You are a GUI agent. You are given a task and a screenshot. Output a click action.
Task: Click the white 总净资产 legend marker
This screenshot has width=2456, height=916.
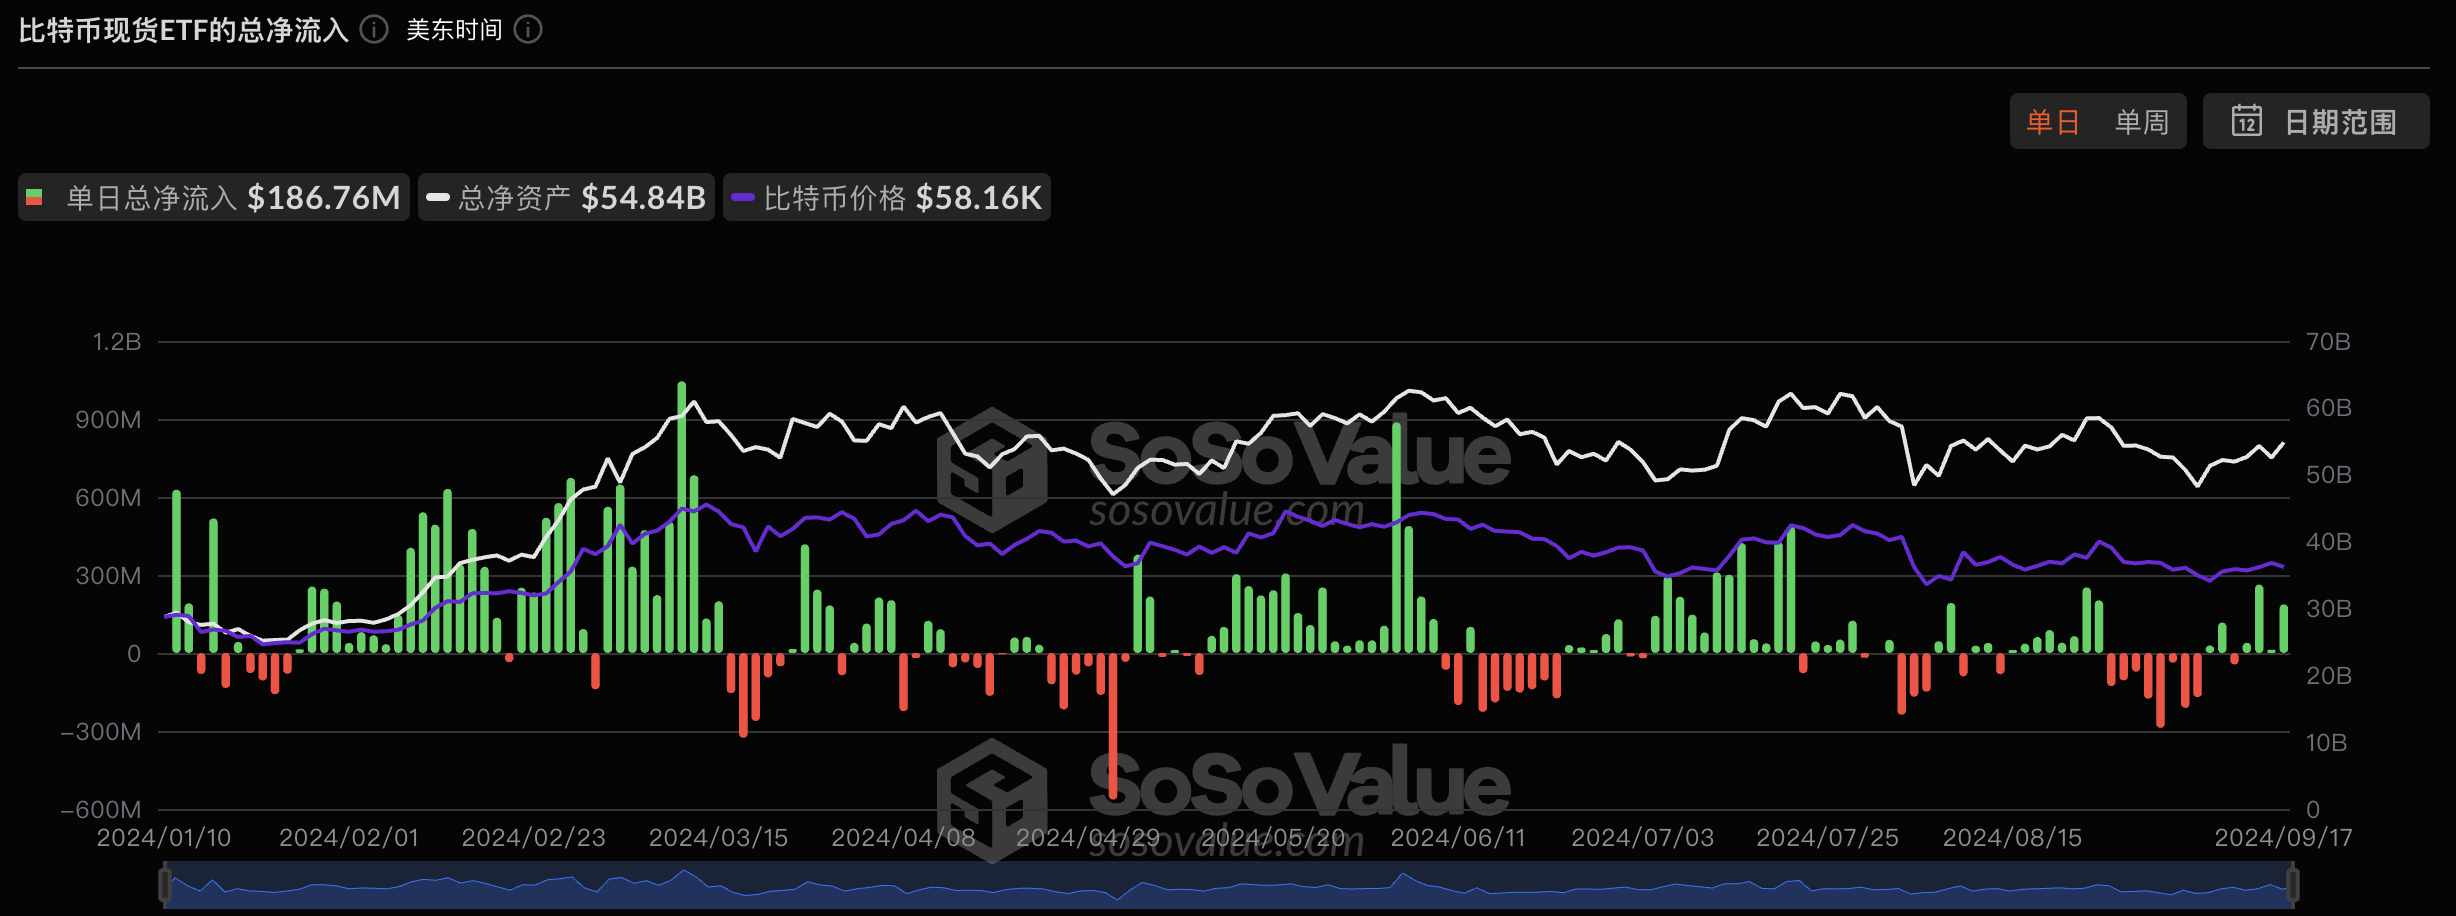click(x=438, y=197)
